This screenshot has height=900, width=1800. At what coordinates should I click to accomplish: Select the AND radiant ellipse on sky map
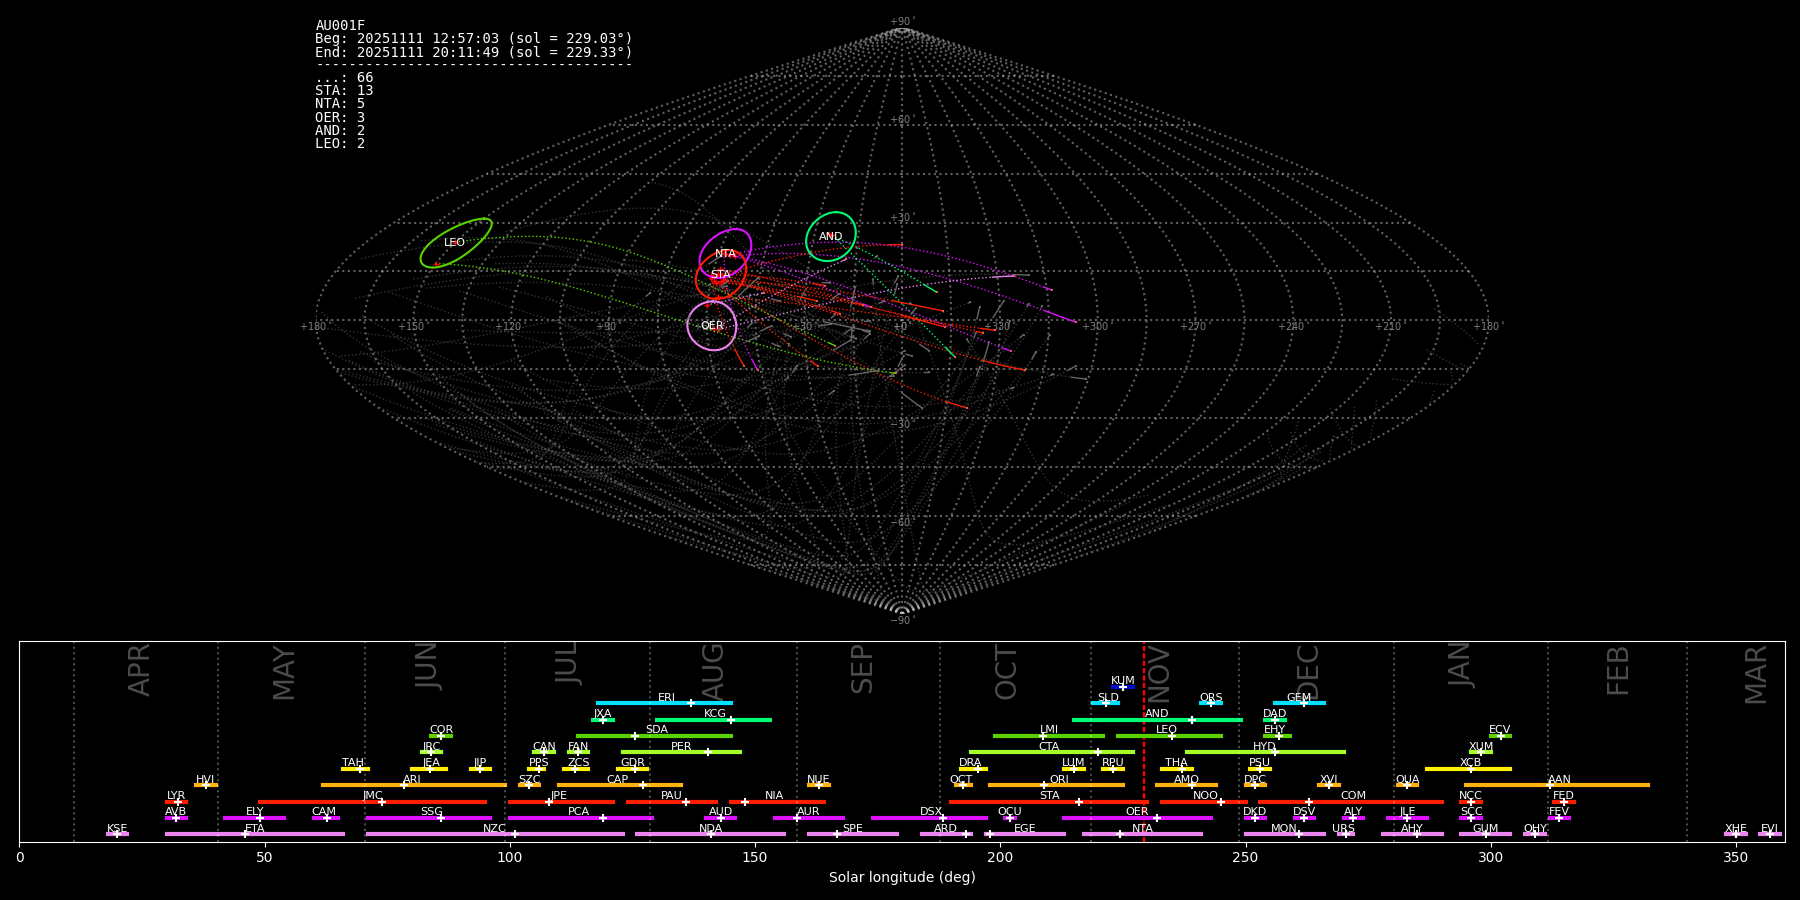tap(831, 237)
